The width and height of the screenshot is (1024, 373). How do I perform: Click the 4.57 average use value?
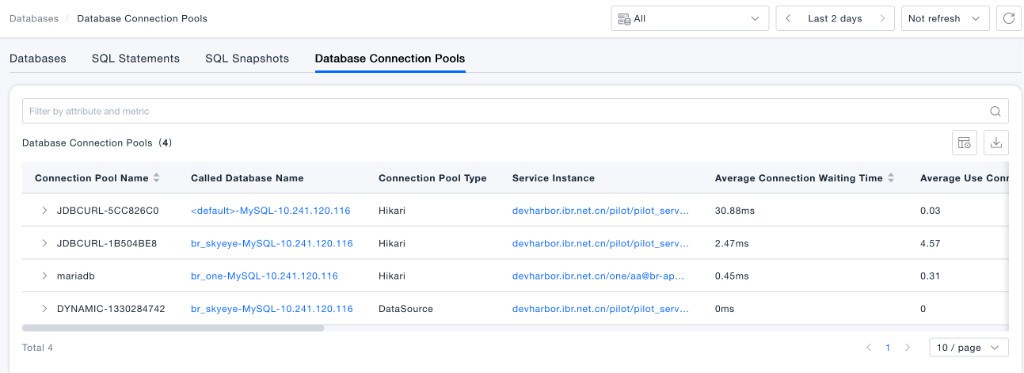point(930,243)
